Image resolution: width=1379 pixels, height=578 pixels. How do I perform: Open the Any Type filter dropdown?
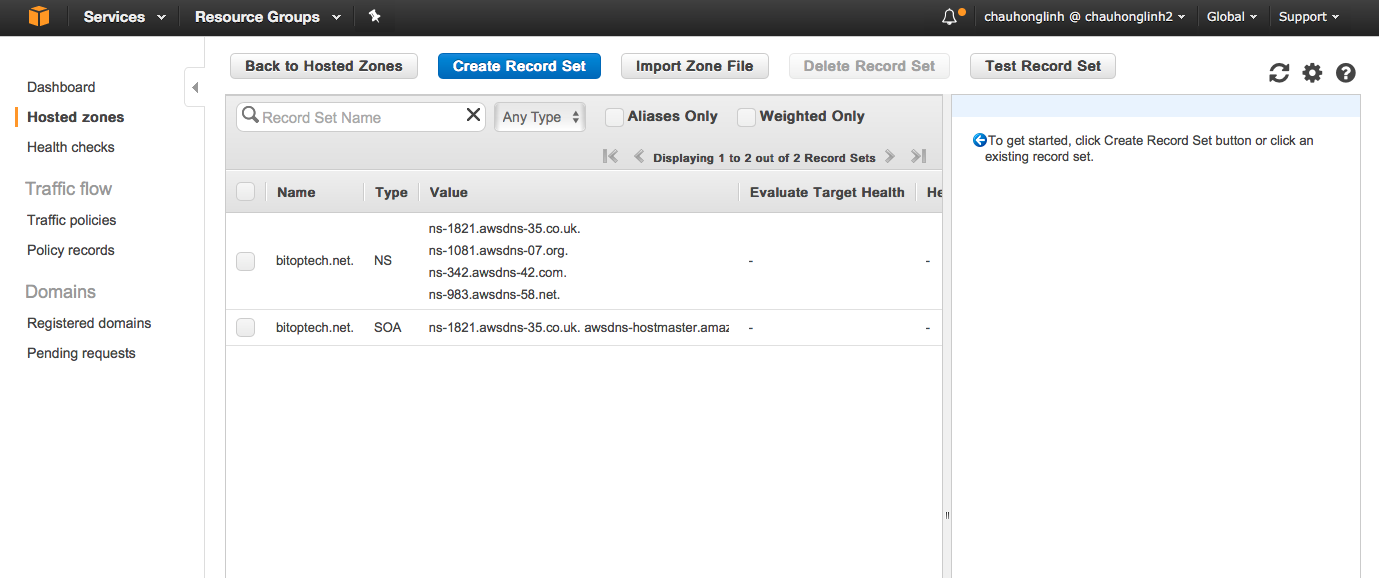click(x=540, y=117)
